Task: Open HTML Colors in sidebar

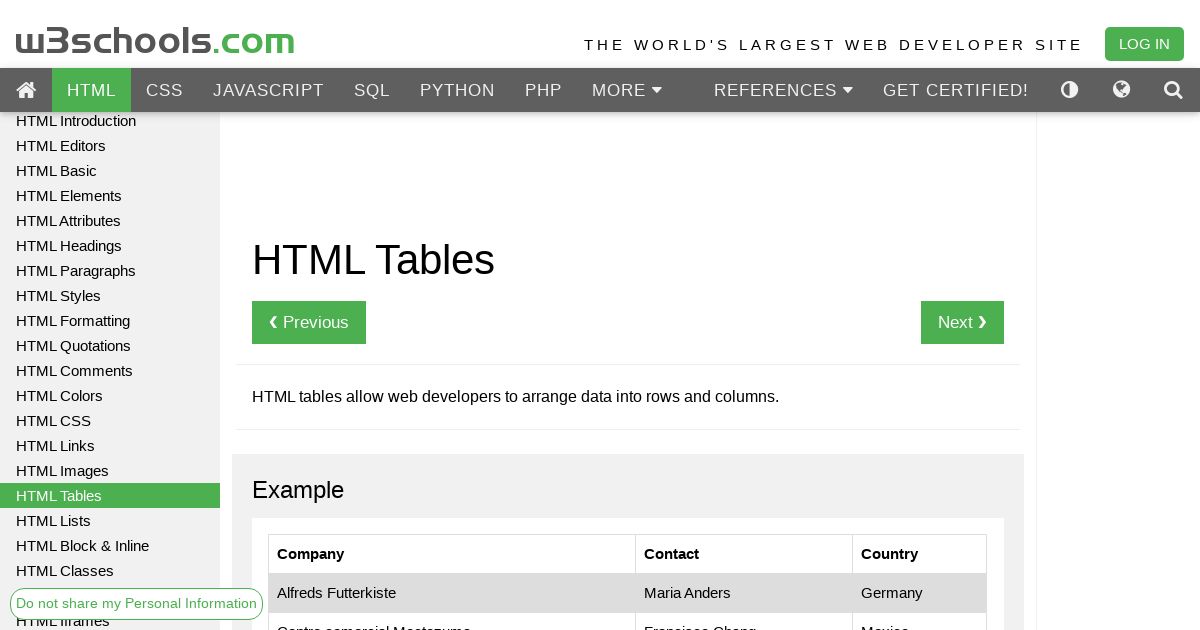Action: [110, 396]
